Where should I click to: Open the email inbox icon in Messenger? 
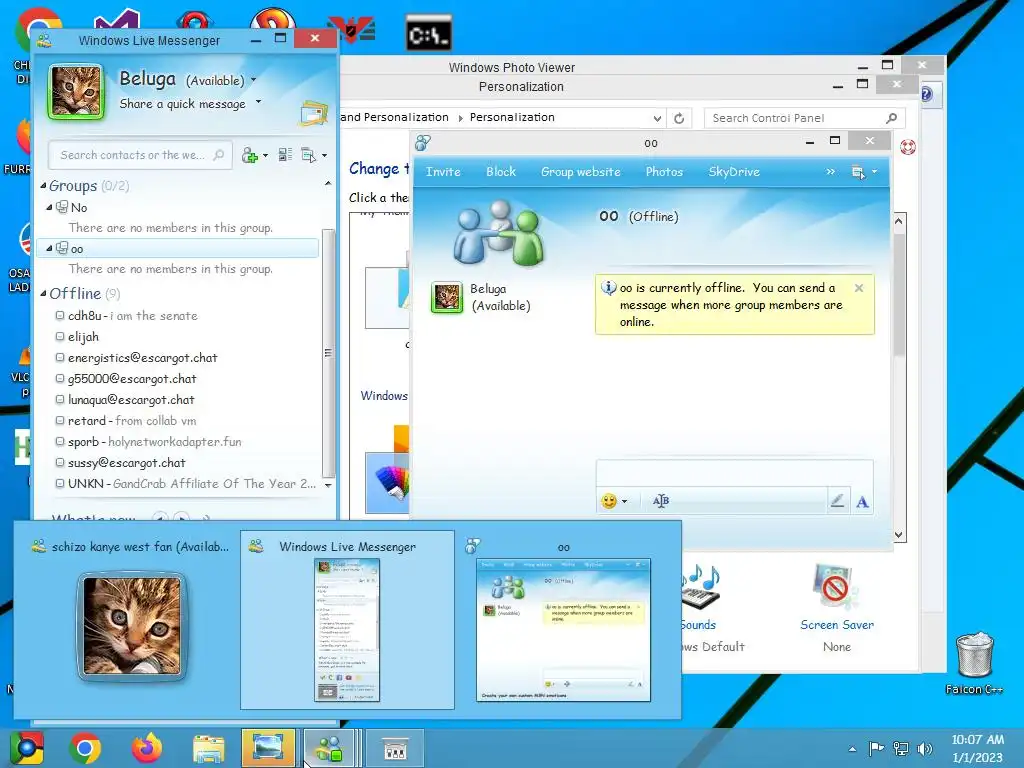pyautogui.click(x=313, y=113)
